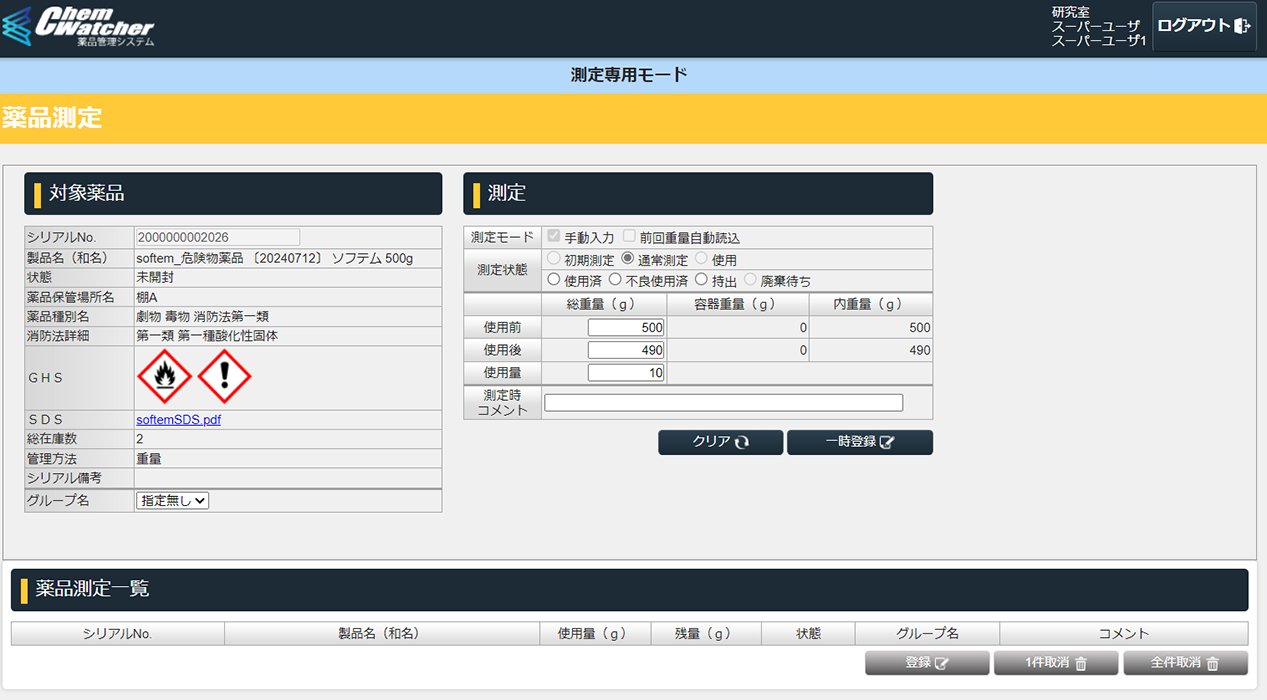The width and height of the screenshot is (1267, 700).
Task: Select the 持出 radio button
Action: point(702,280)
